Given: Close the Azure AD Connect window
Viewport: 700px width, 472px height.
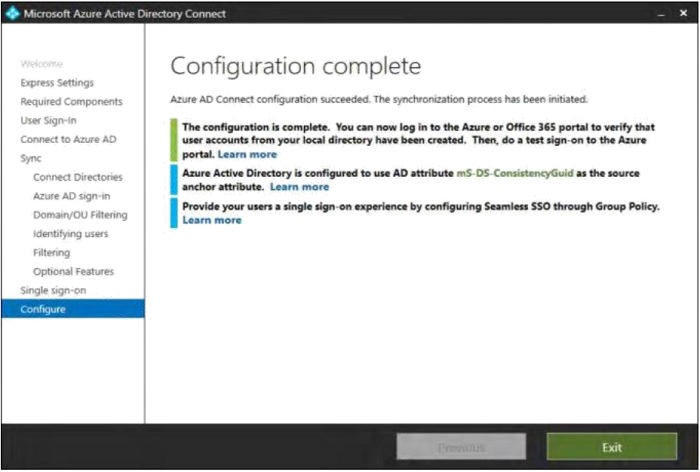Looking at the screenshot, I should point(683,13).
